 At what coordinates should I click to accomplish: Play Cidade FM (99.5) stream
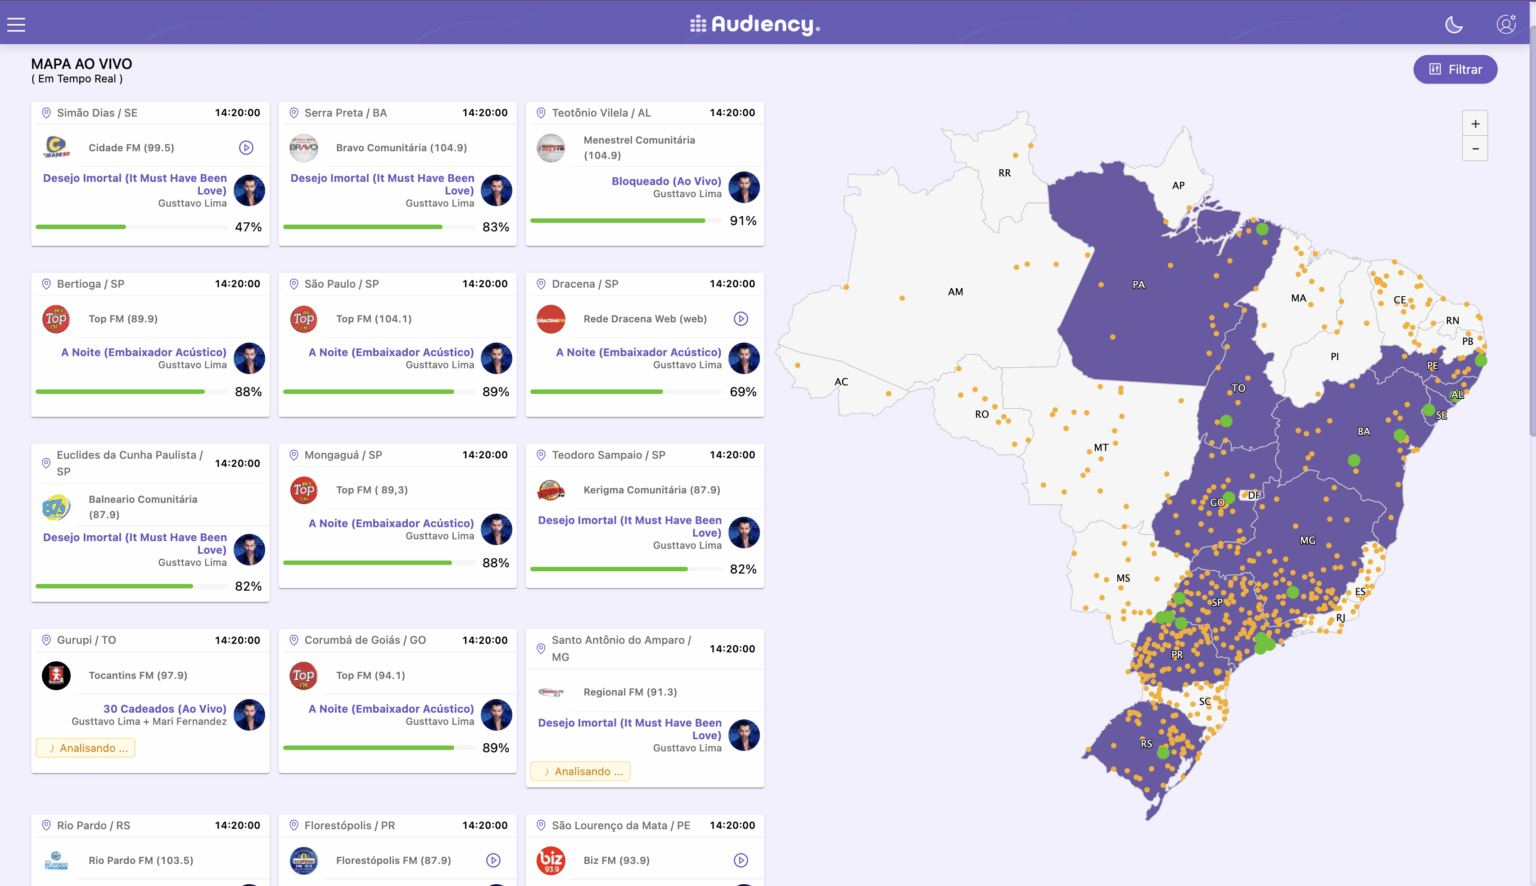coord(246,148)
